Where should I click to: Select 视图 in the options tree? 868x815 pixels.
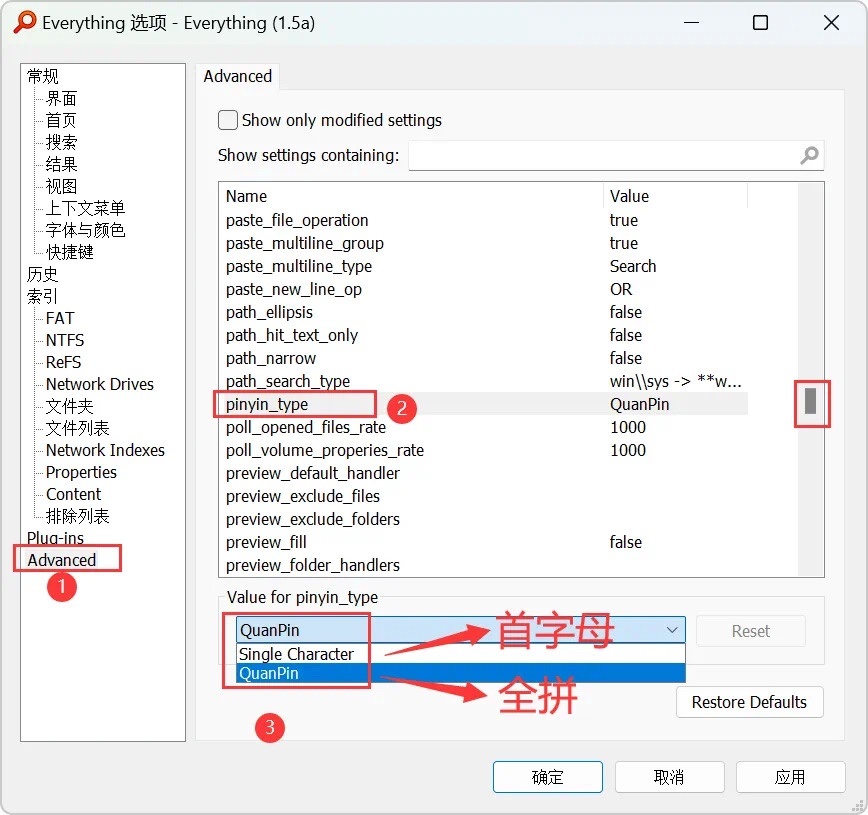tap(61, 186)
